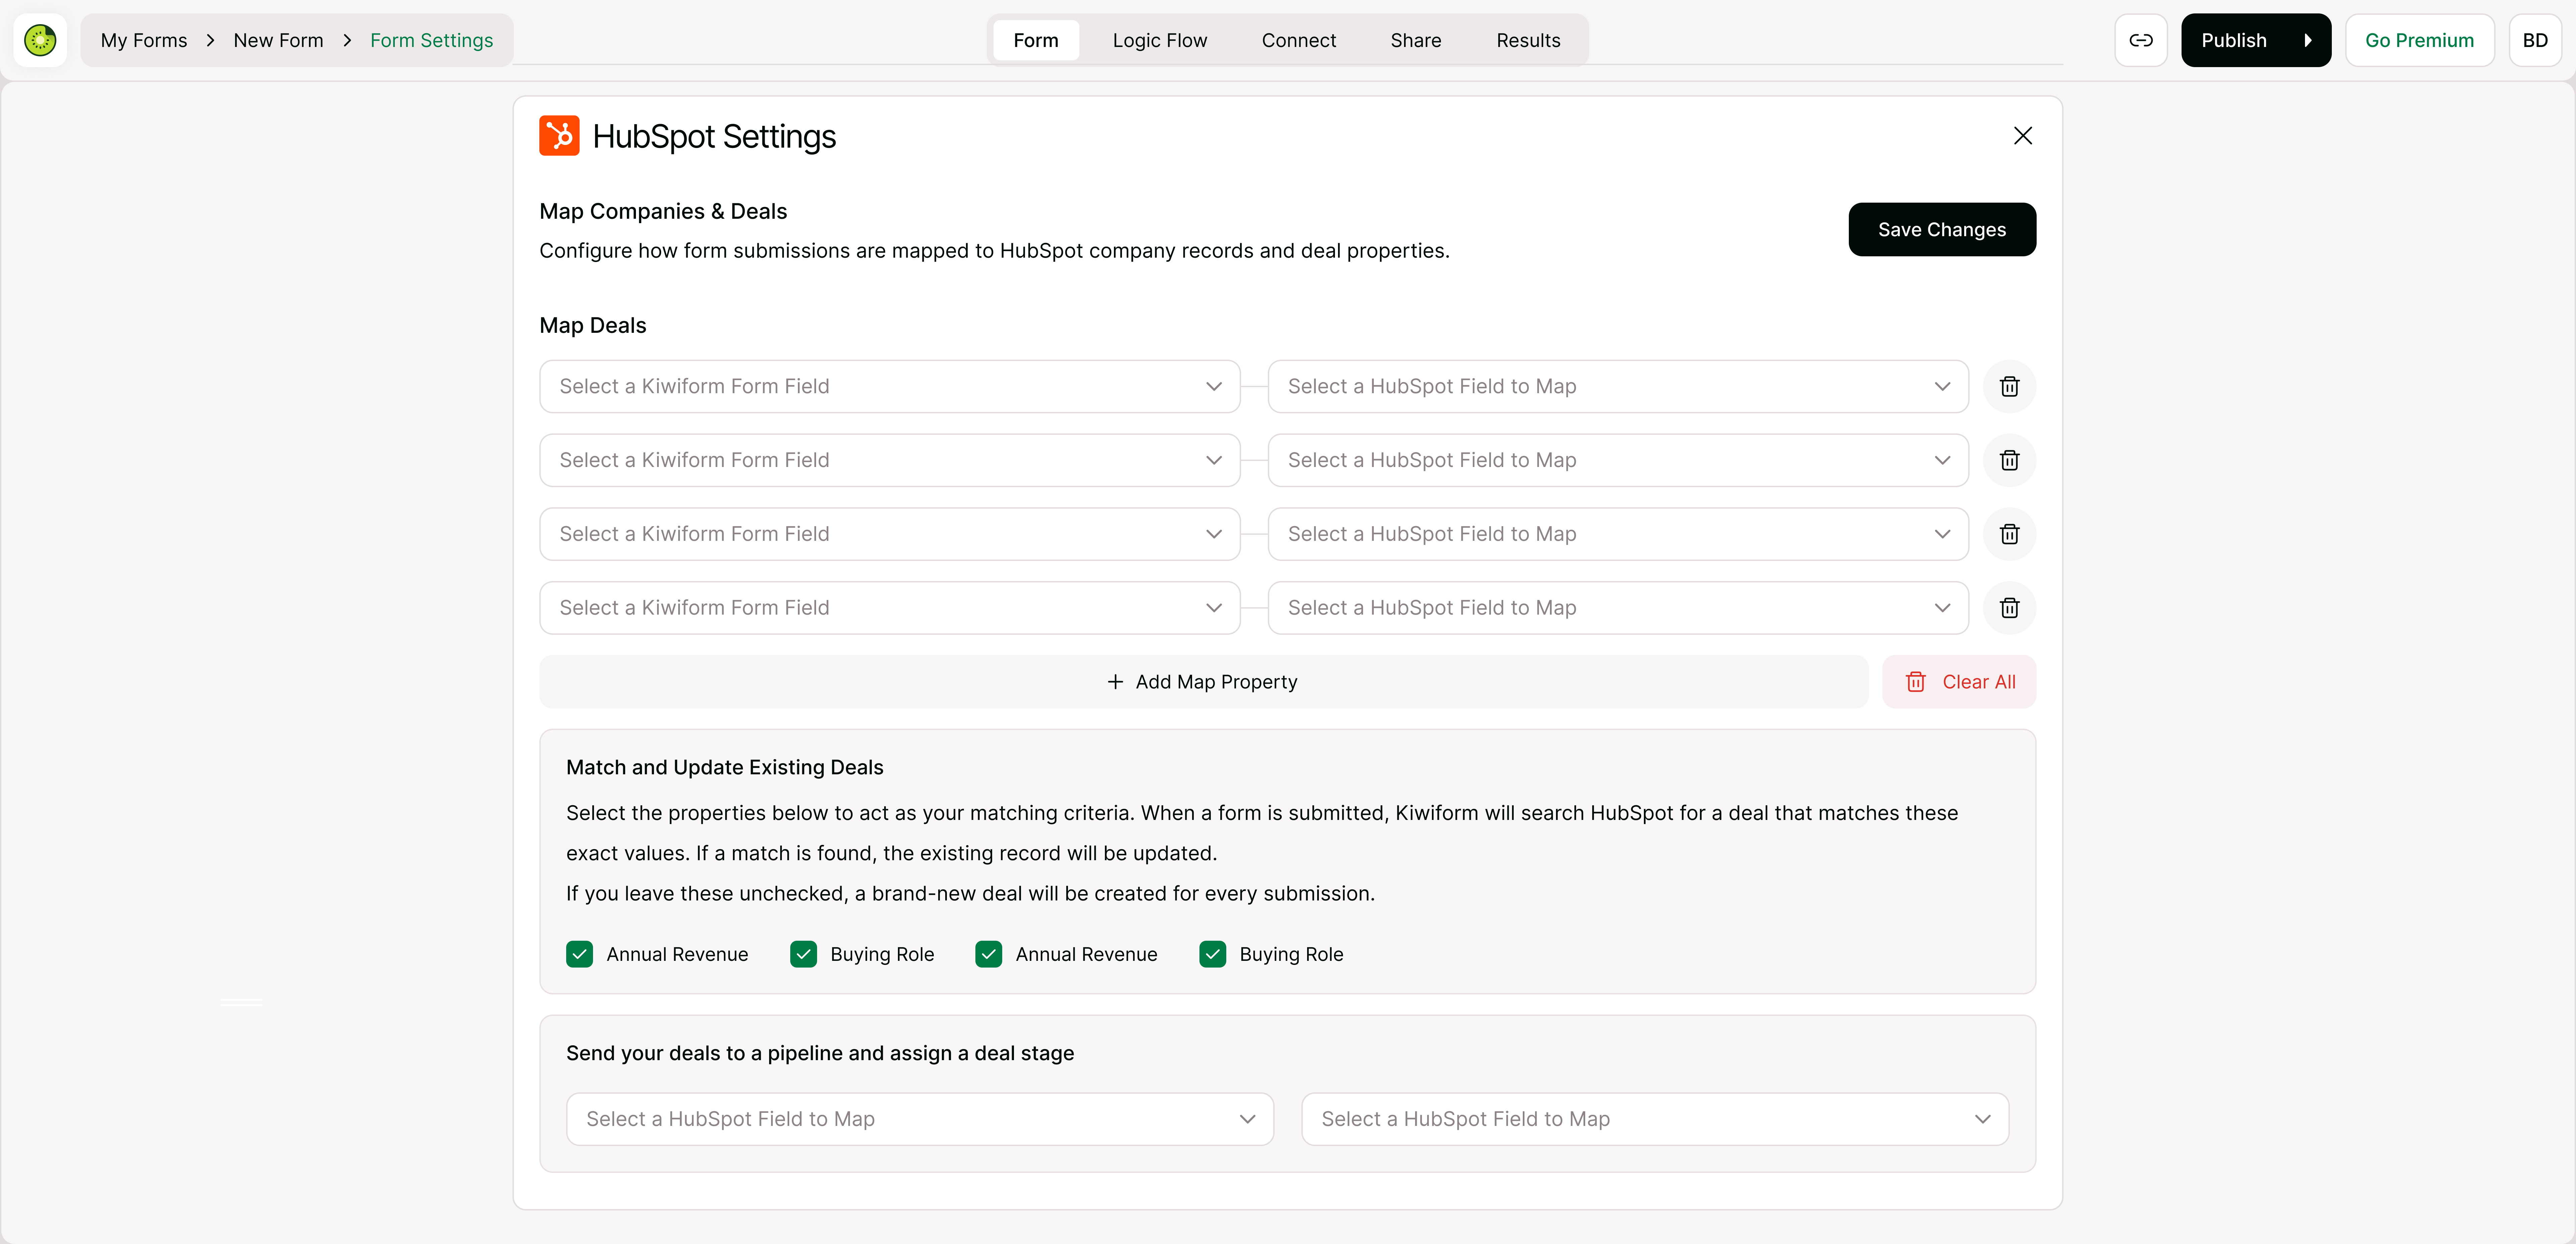The height and width of the screenshot is (1244, 2576).
Task: Switch to the Results tab
Action: 1528,40
